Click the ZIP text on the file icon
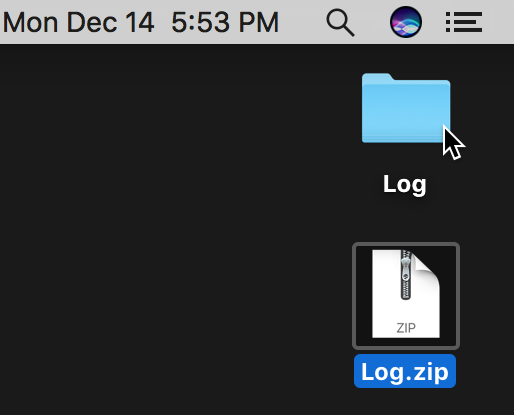Screen dimensions: 514x415 [x=406, y=328]
